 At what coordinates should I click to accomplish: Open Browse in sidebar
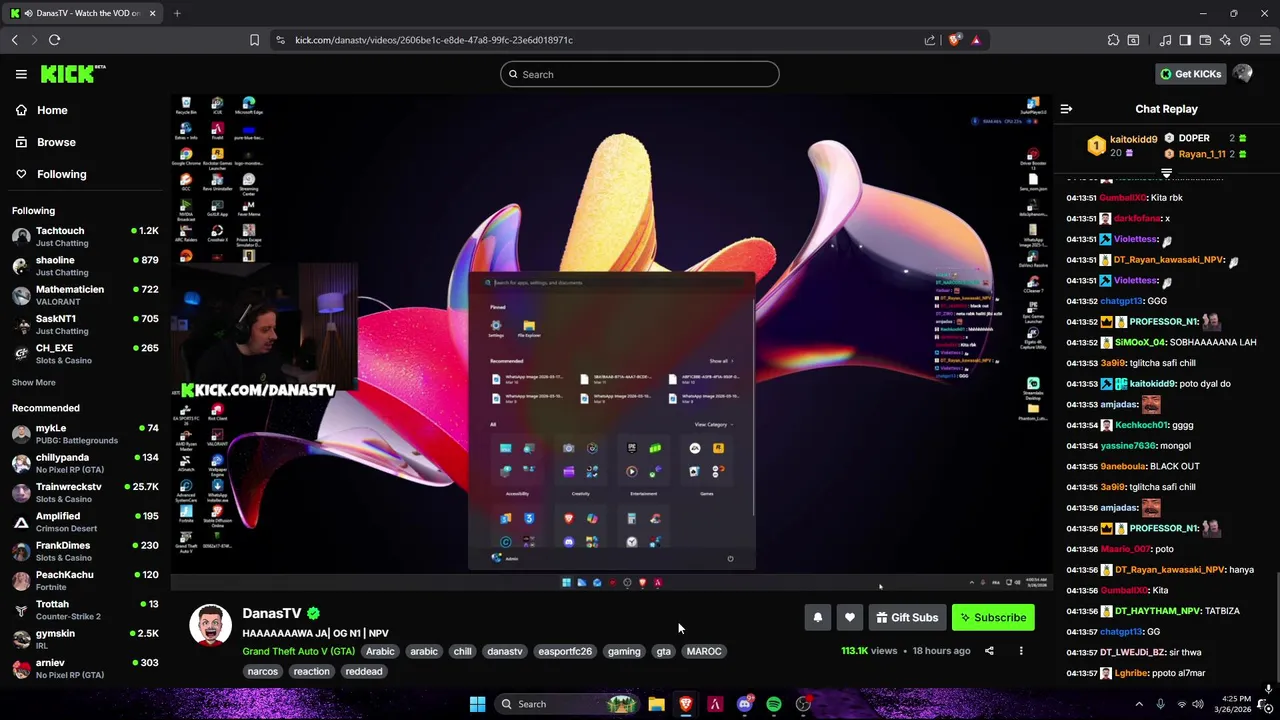click(85, 142)
